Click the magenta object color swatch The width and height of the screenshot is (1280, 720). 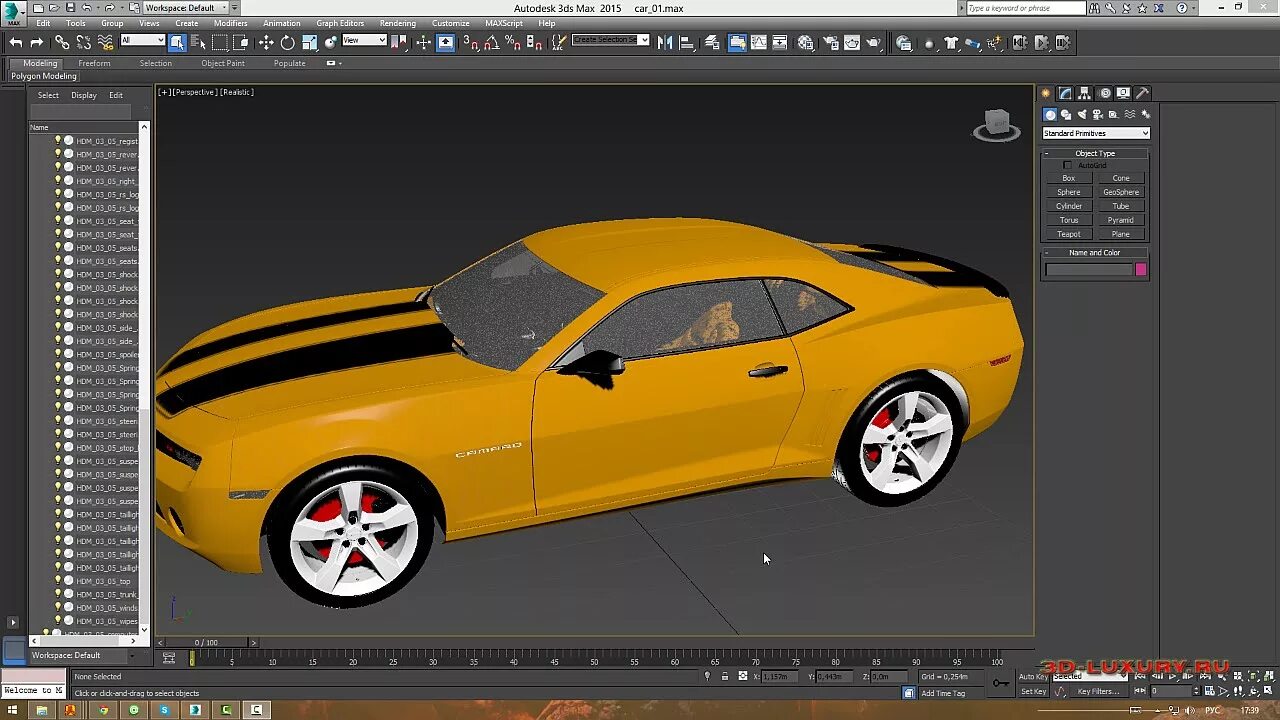click(1141, 269)
